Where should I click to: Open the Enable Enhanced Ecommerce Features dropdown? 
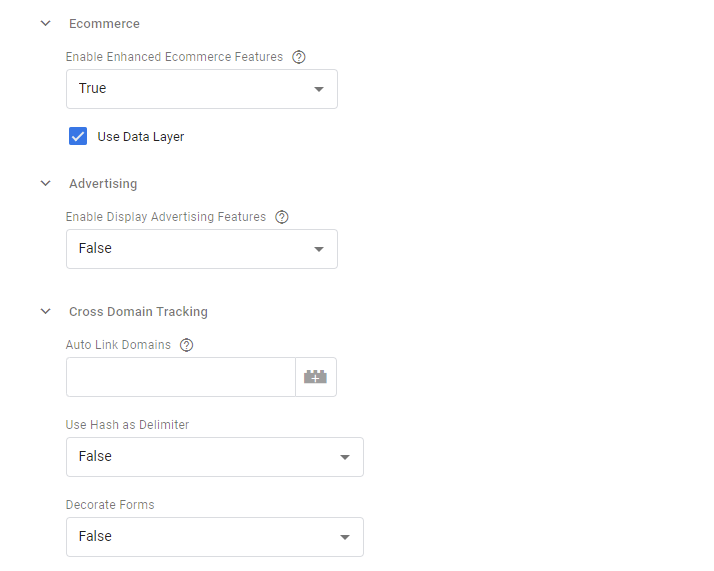[x=202, y=89]
